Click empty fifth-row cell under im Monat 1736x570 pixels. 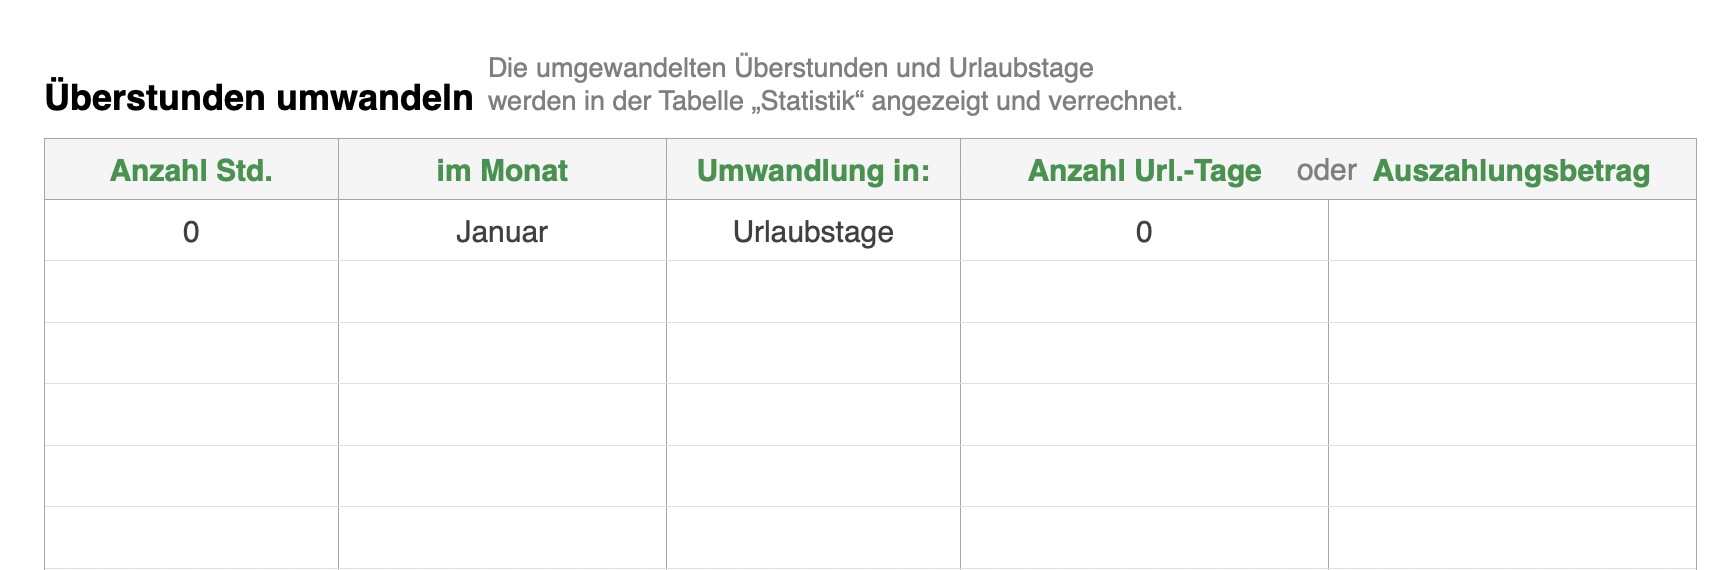click(502, 476)
